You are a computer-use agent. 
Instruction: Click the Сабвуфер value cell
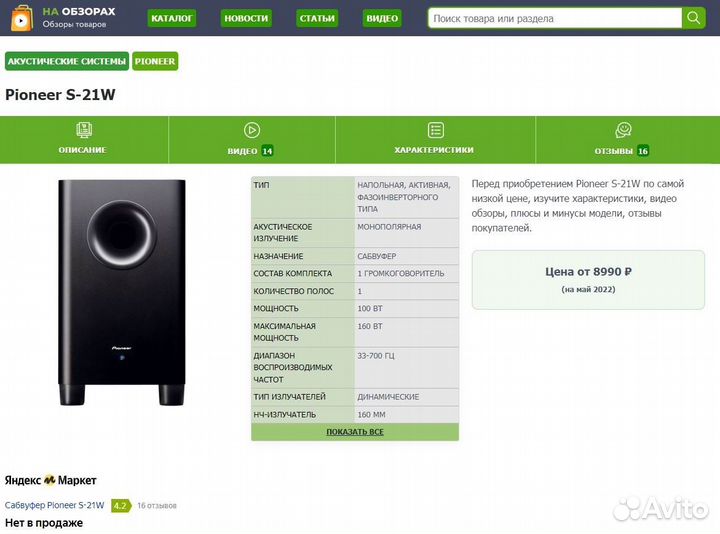[406, 256]
